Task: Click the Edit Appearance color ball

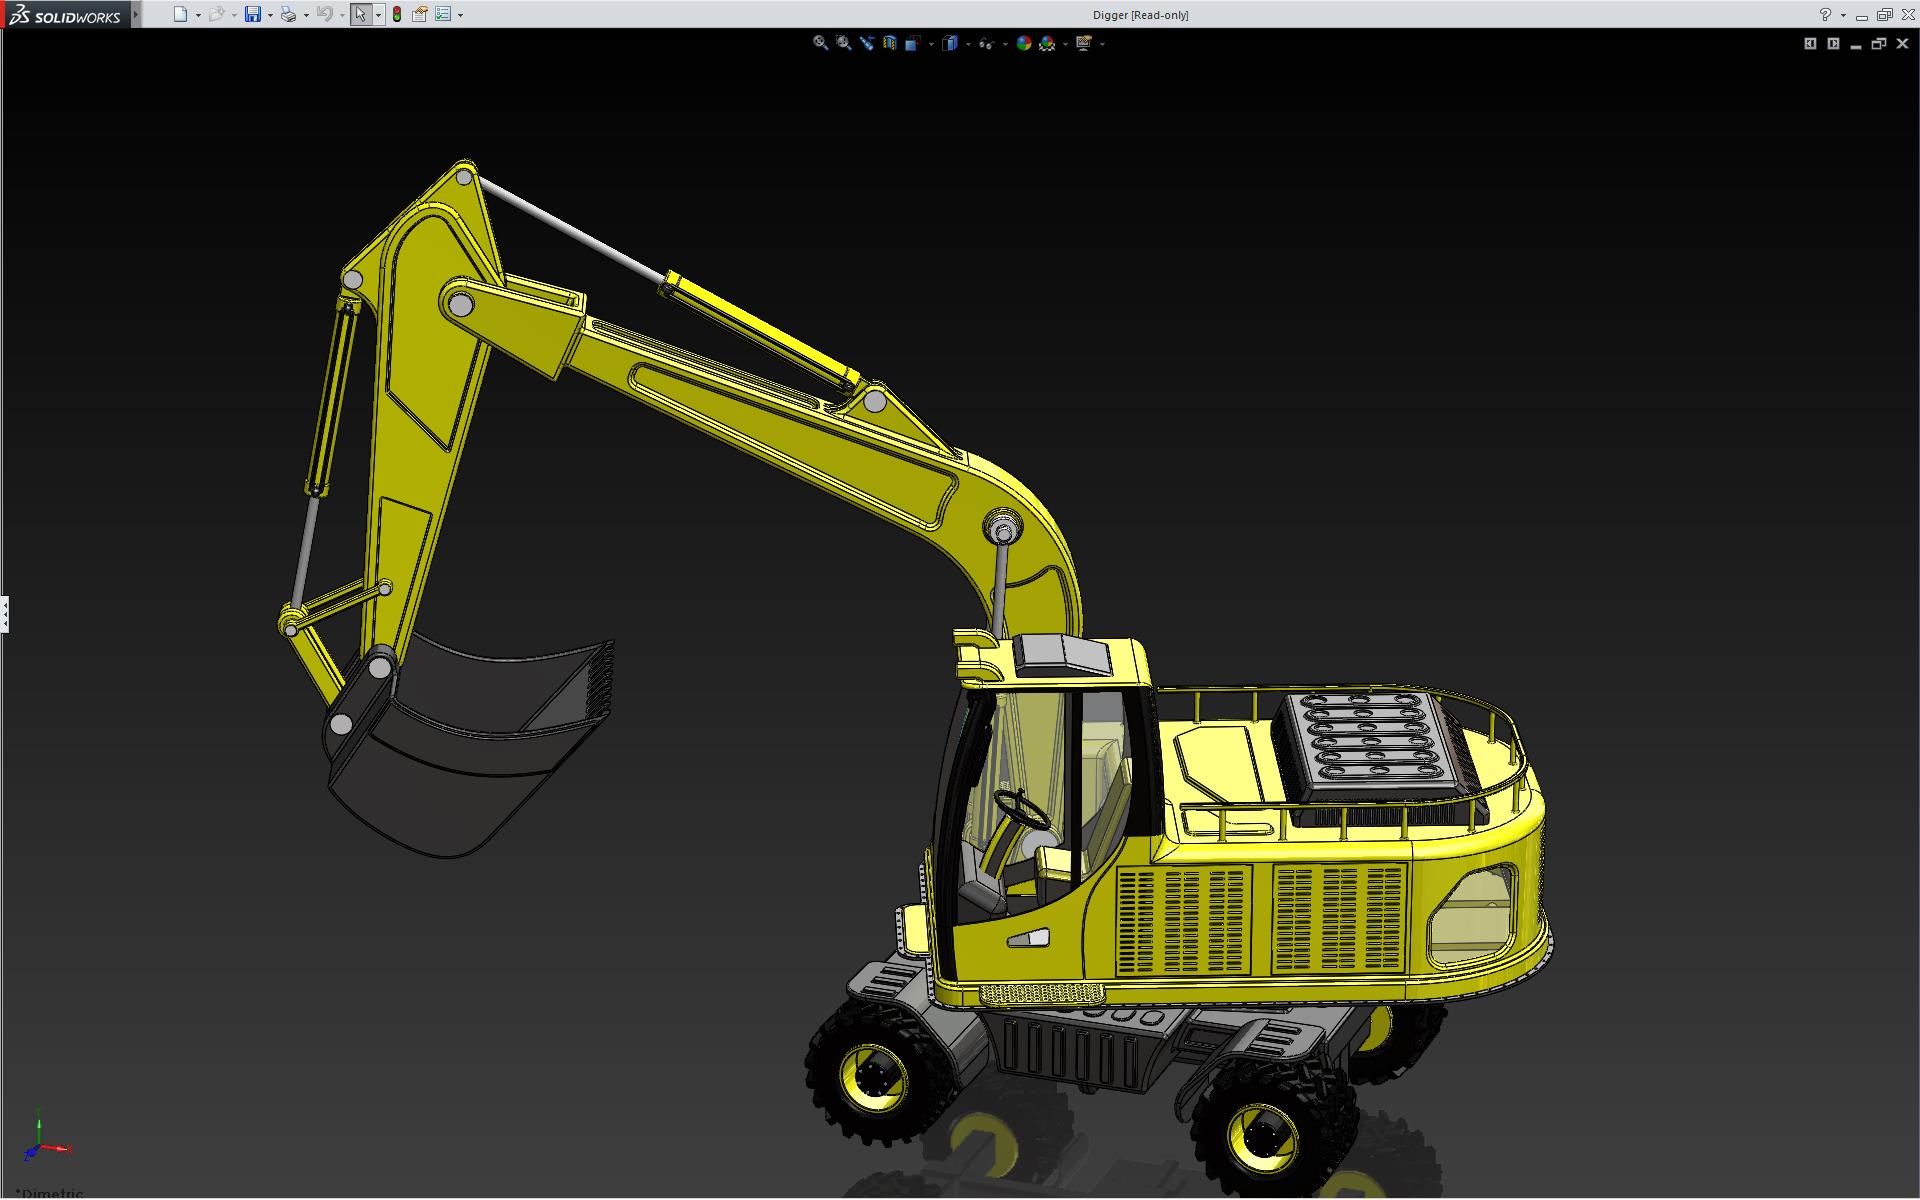Action: coord(1023,43)
